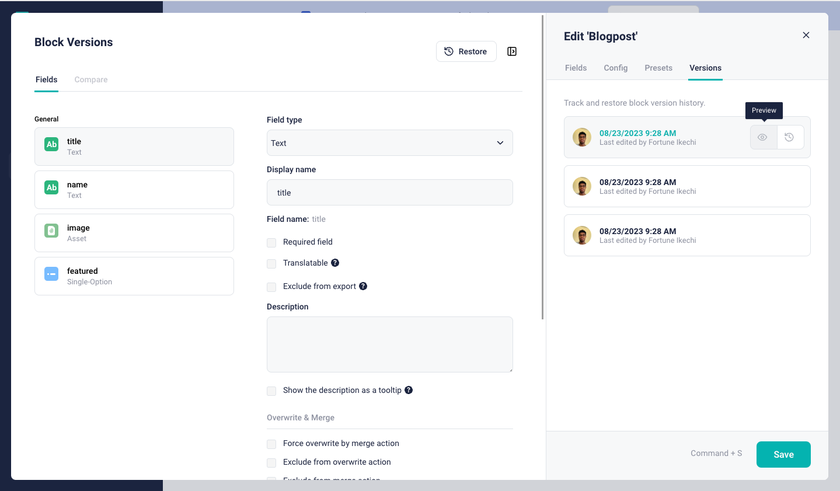Enable Exclude from overwrite action checkbox
840x491 pixels.
click(x=272, y=463)
